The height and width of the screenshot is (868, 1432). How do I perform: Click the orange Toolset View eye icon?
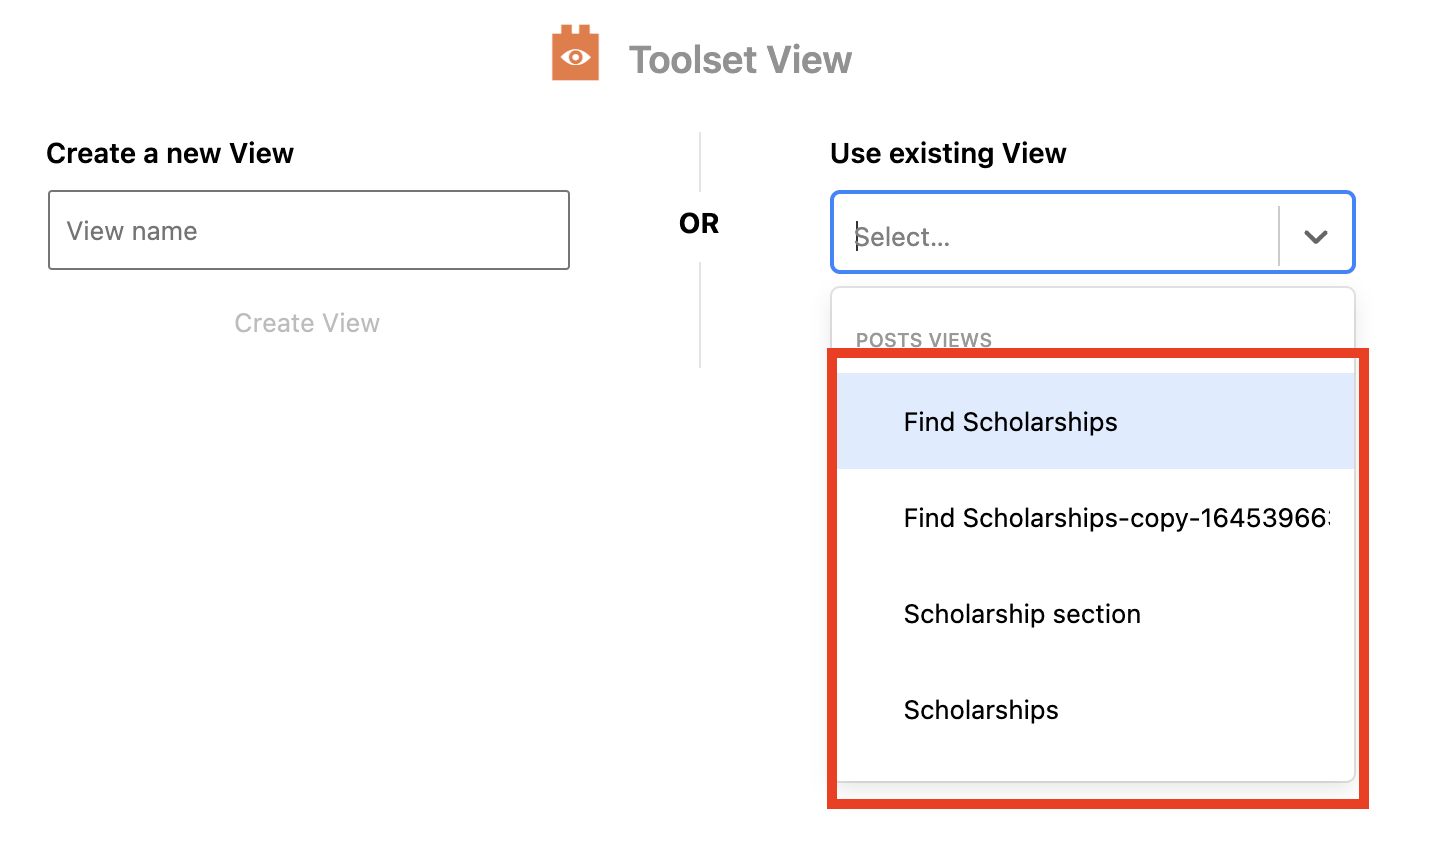pyautogui.click(x=575, y=53)
